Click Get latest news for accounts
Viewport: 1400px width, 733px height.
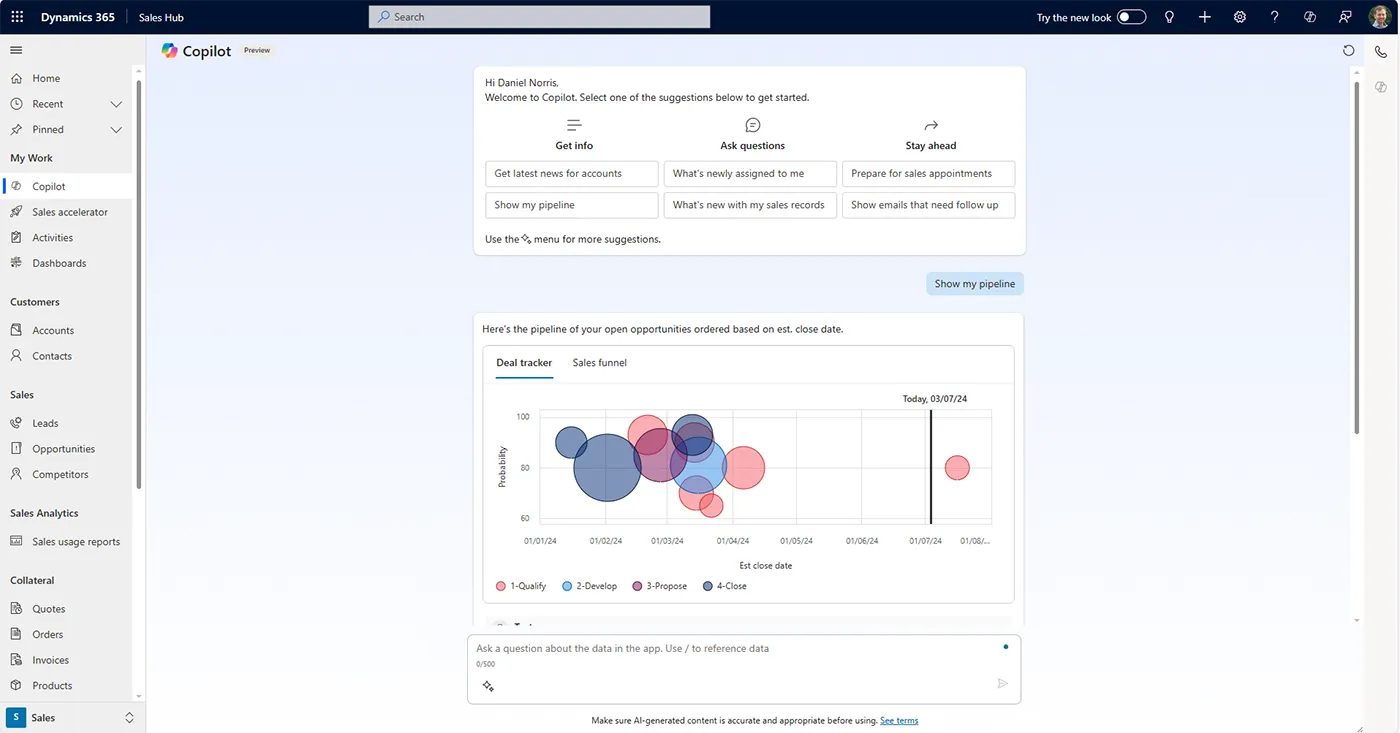tap(572, 174)
